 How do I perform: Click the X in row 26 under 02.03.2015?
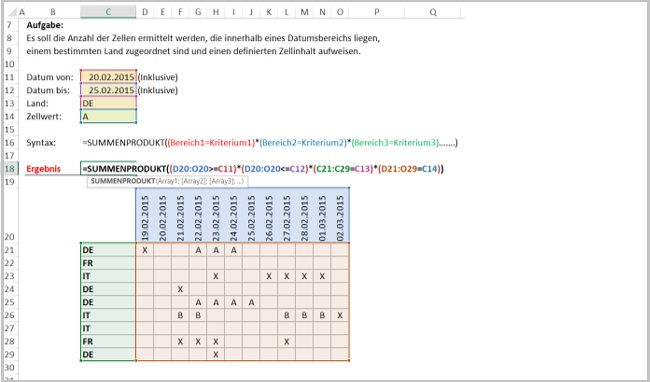pyautogui.click(x=340, y=315)
